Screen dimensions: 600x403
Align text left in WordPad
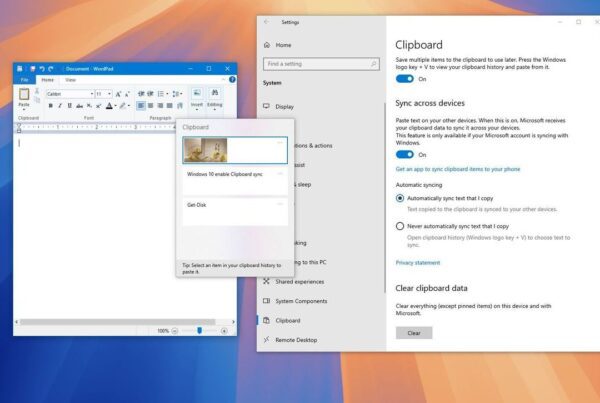(141, 106)
